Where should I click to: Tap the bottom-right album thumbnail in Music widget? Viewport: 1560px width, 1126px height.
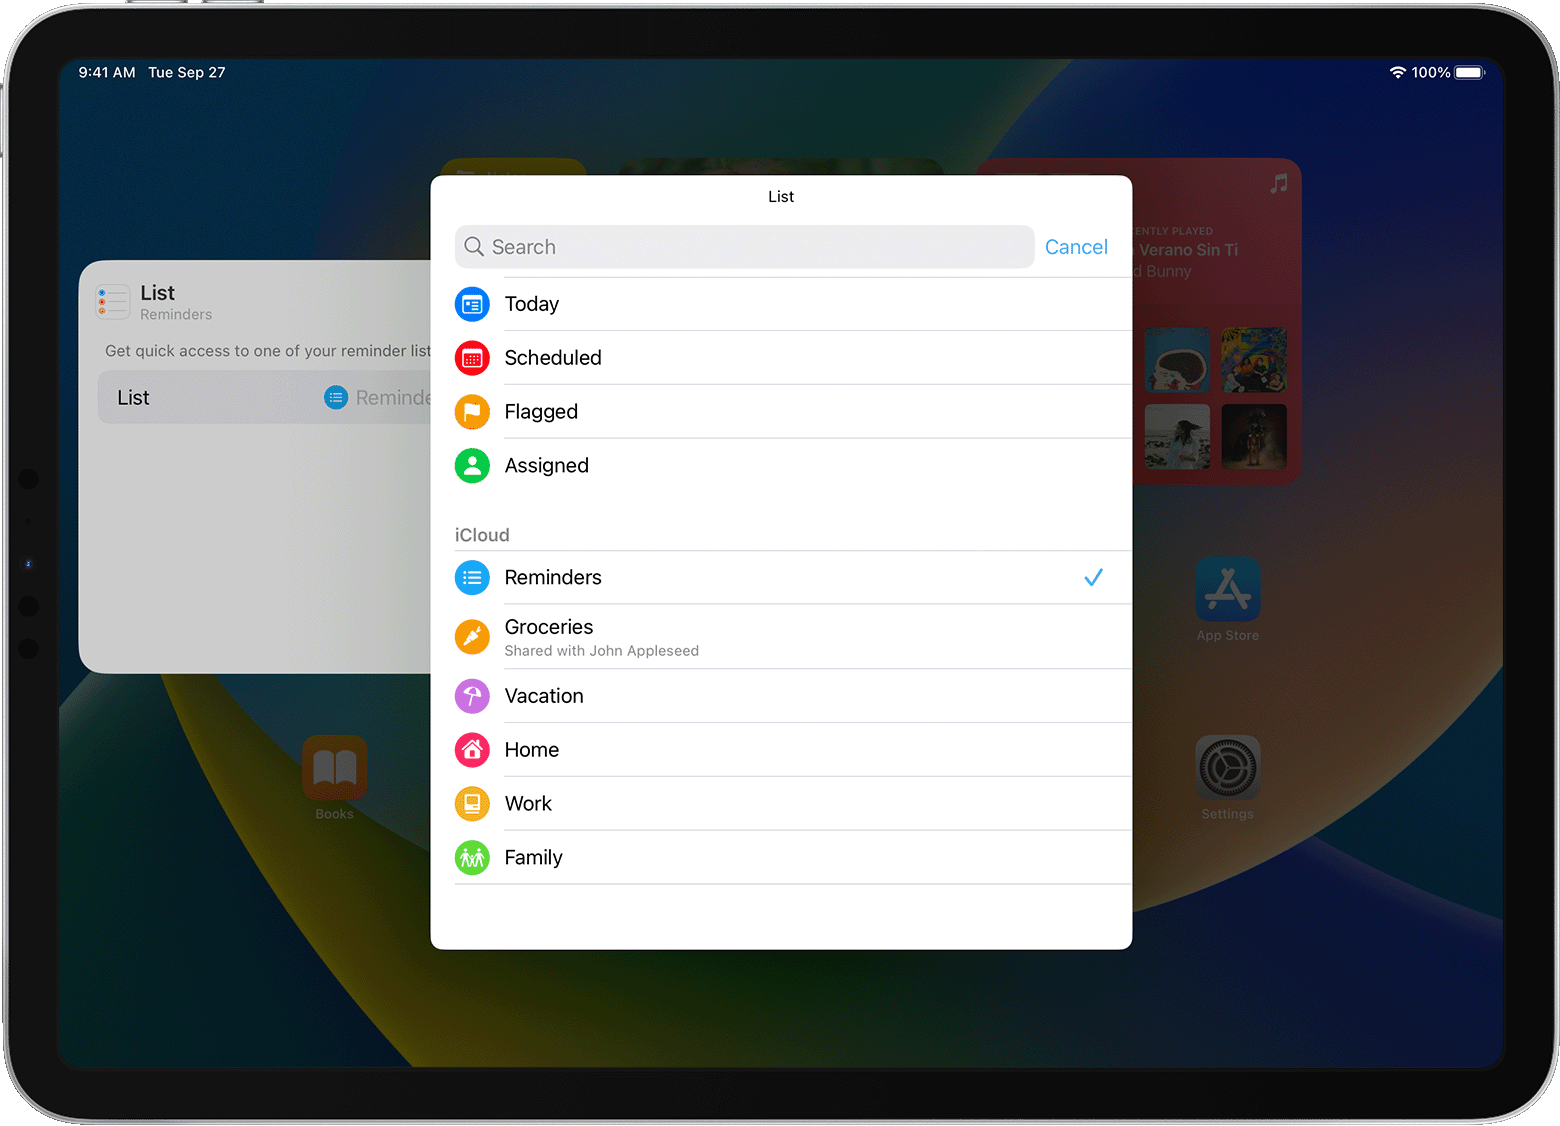[1254, 437]
